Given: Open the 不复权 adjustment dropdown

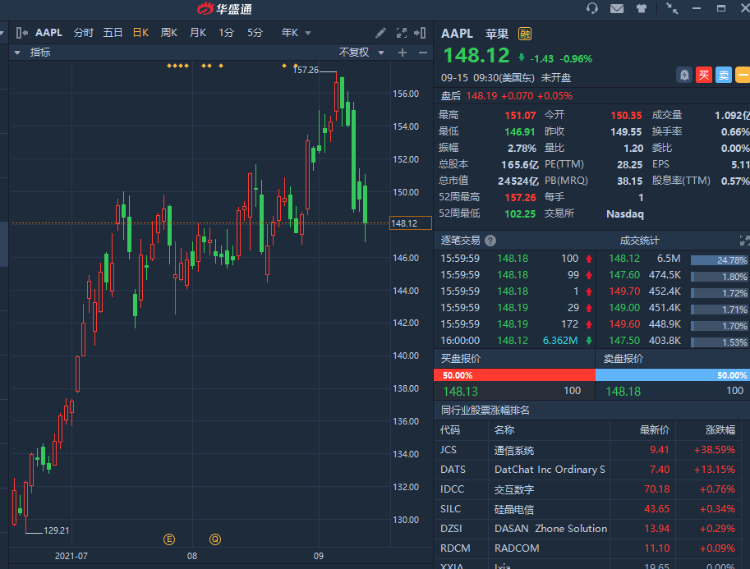Looking at the screenshot, I should (361, 53).
